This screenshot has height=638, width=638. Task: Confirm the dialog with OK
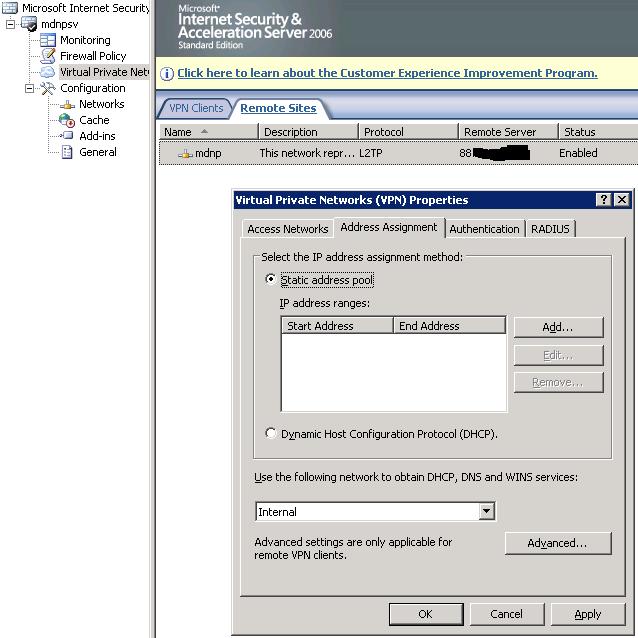426,614
